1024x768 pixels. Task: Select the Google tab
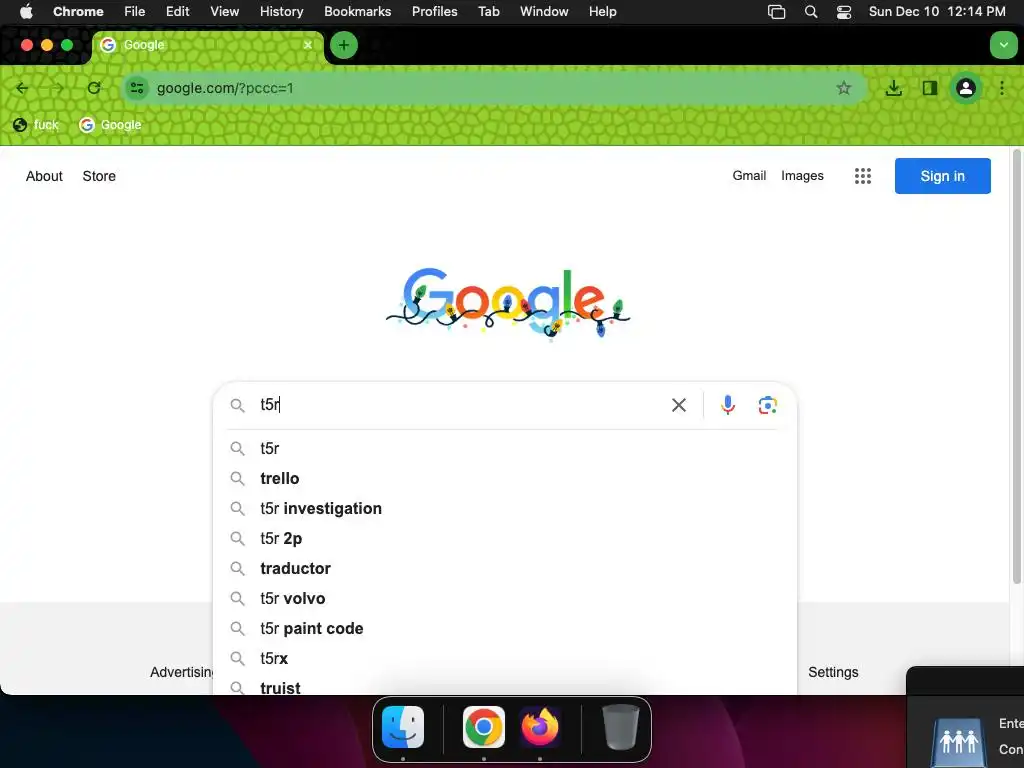[206, 45]
